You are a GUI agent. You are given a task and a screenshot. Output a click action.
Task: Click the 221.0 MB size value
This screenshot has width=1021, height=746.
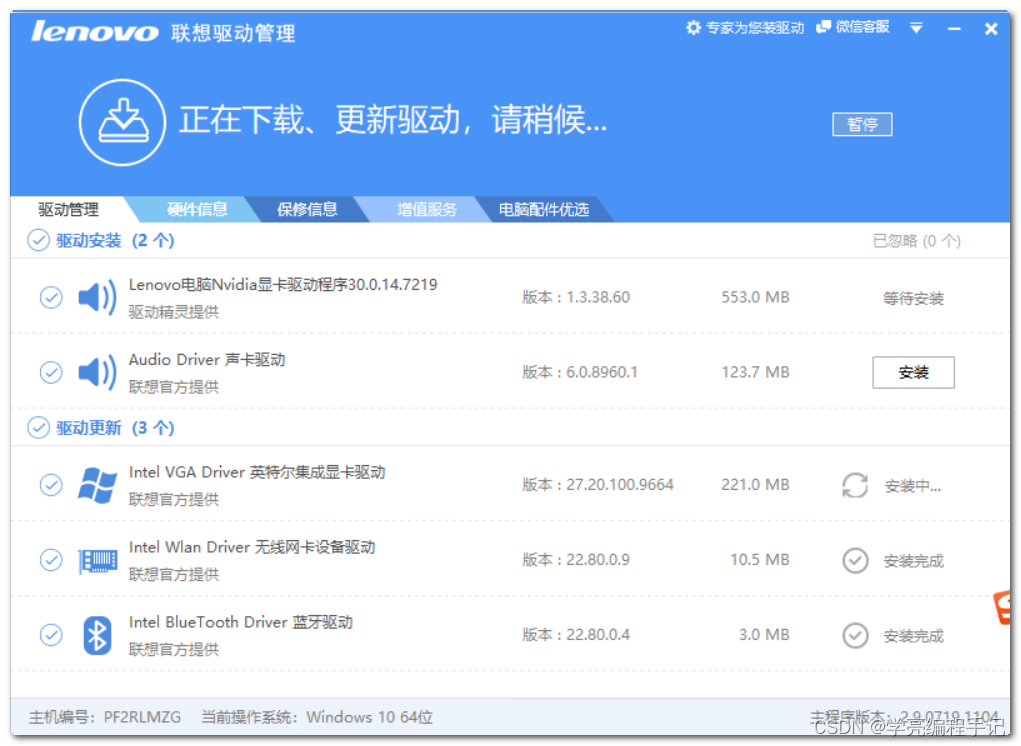(755, 485)
